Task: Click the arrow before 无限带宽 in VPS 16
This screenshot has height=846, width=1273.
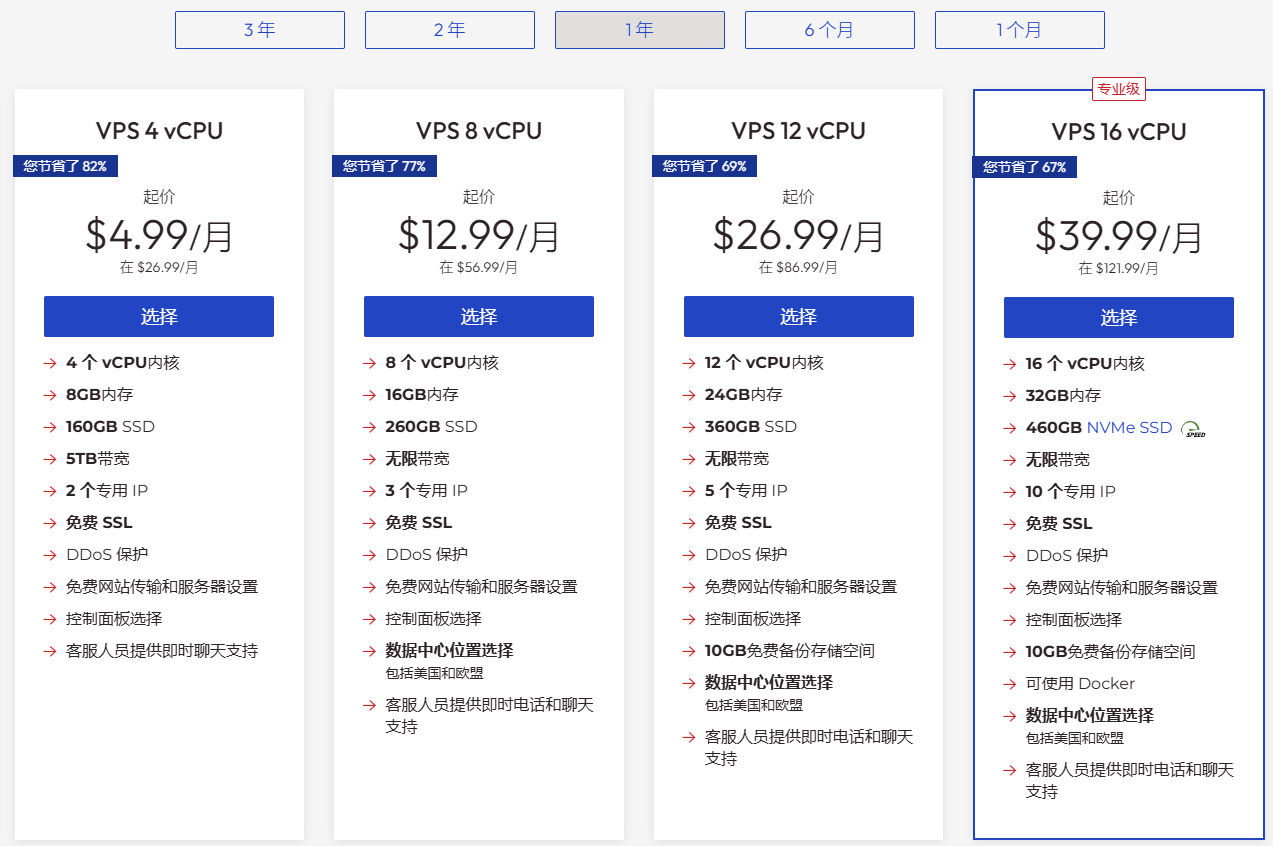Action: pos(1008,459)
